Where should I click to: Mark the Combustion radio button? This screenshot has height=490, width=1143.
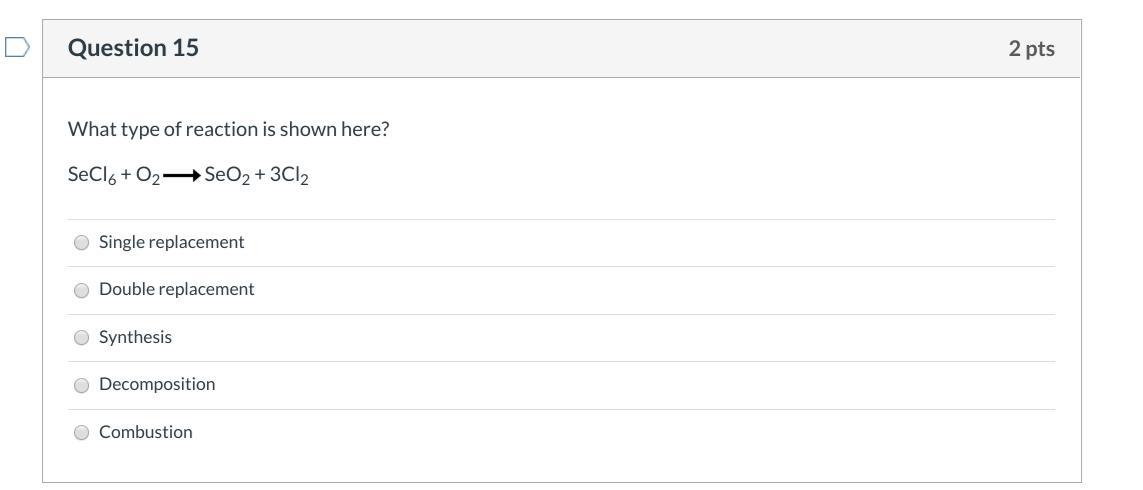[x=82, y=432]
